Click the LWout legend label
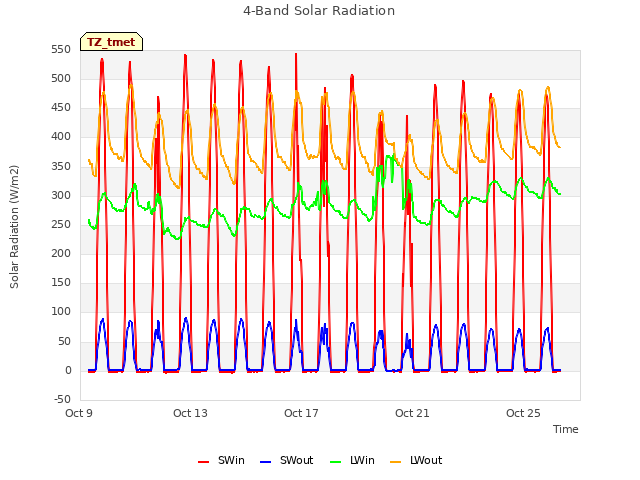Image resolution: width=640 pixels, height=480 pixels. pyautogui.click(x=426, y=460)
